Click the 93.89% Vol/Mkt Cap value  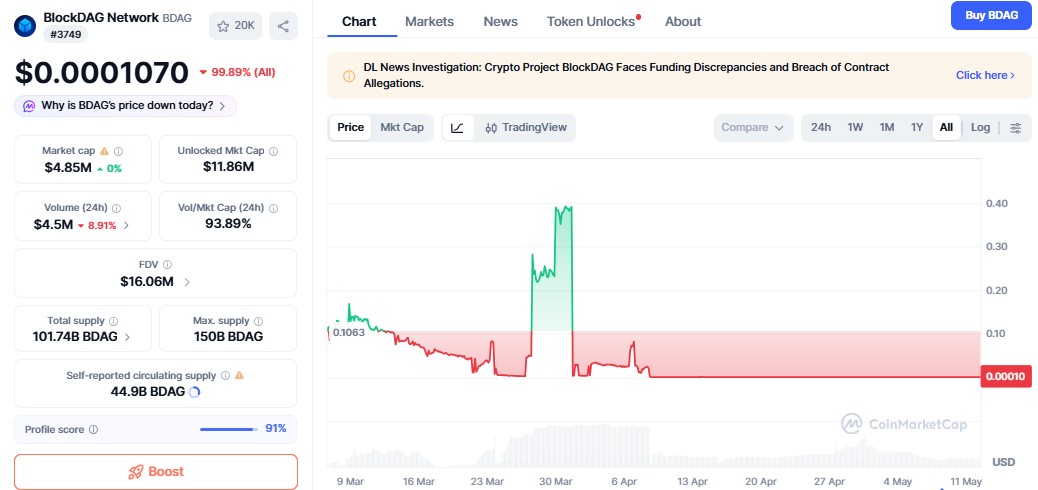tap(228, 224)
